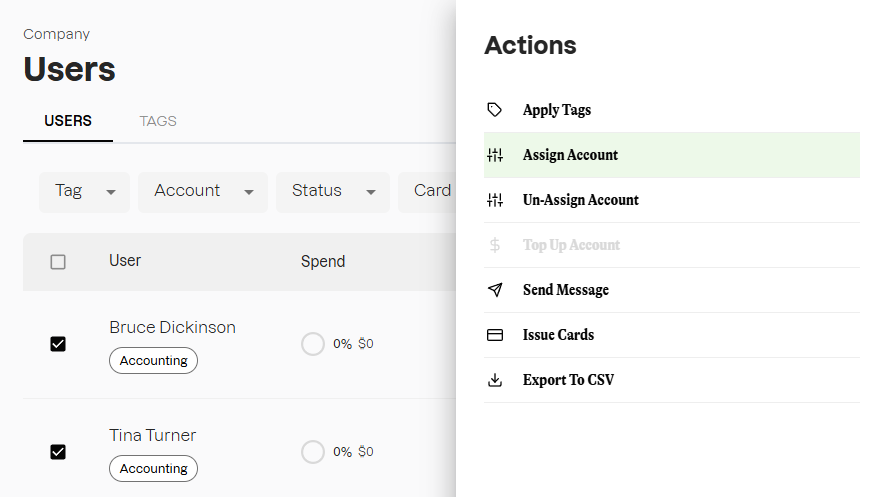Click the tag icon beside Apply Tags
Image resolution: width=877 pixels, height=497 pixels.
coord(495,110)
